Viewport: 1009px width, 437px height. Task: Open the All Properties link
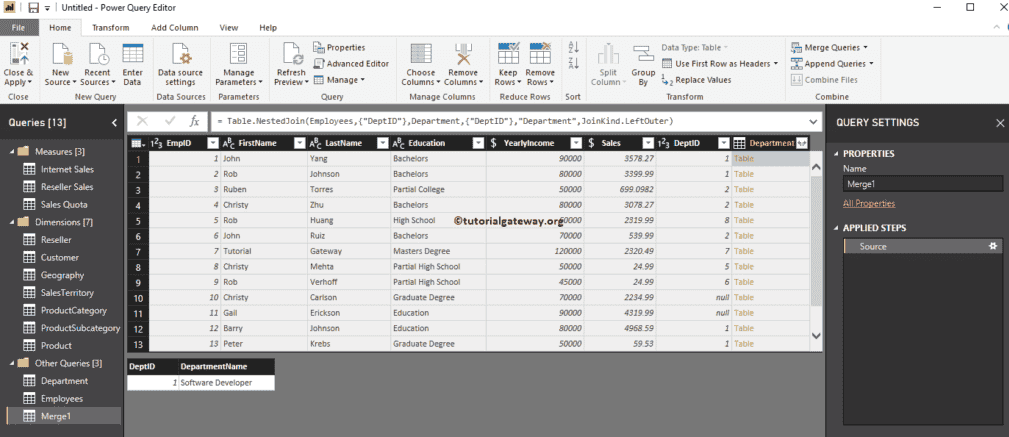tap(869, 203)
